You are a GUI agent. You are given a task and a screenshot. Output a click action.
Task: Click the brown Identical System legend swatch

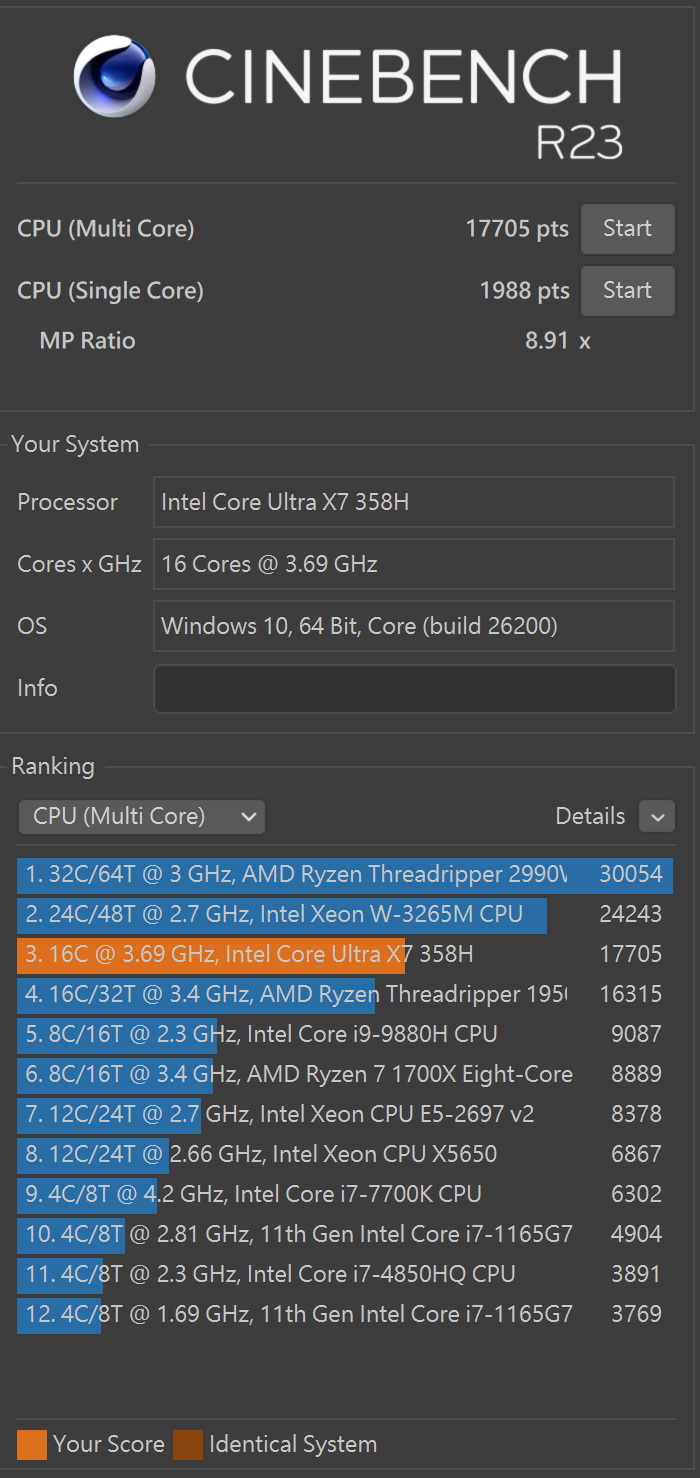click(188, 1444)
